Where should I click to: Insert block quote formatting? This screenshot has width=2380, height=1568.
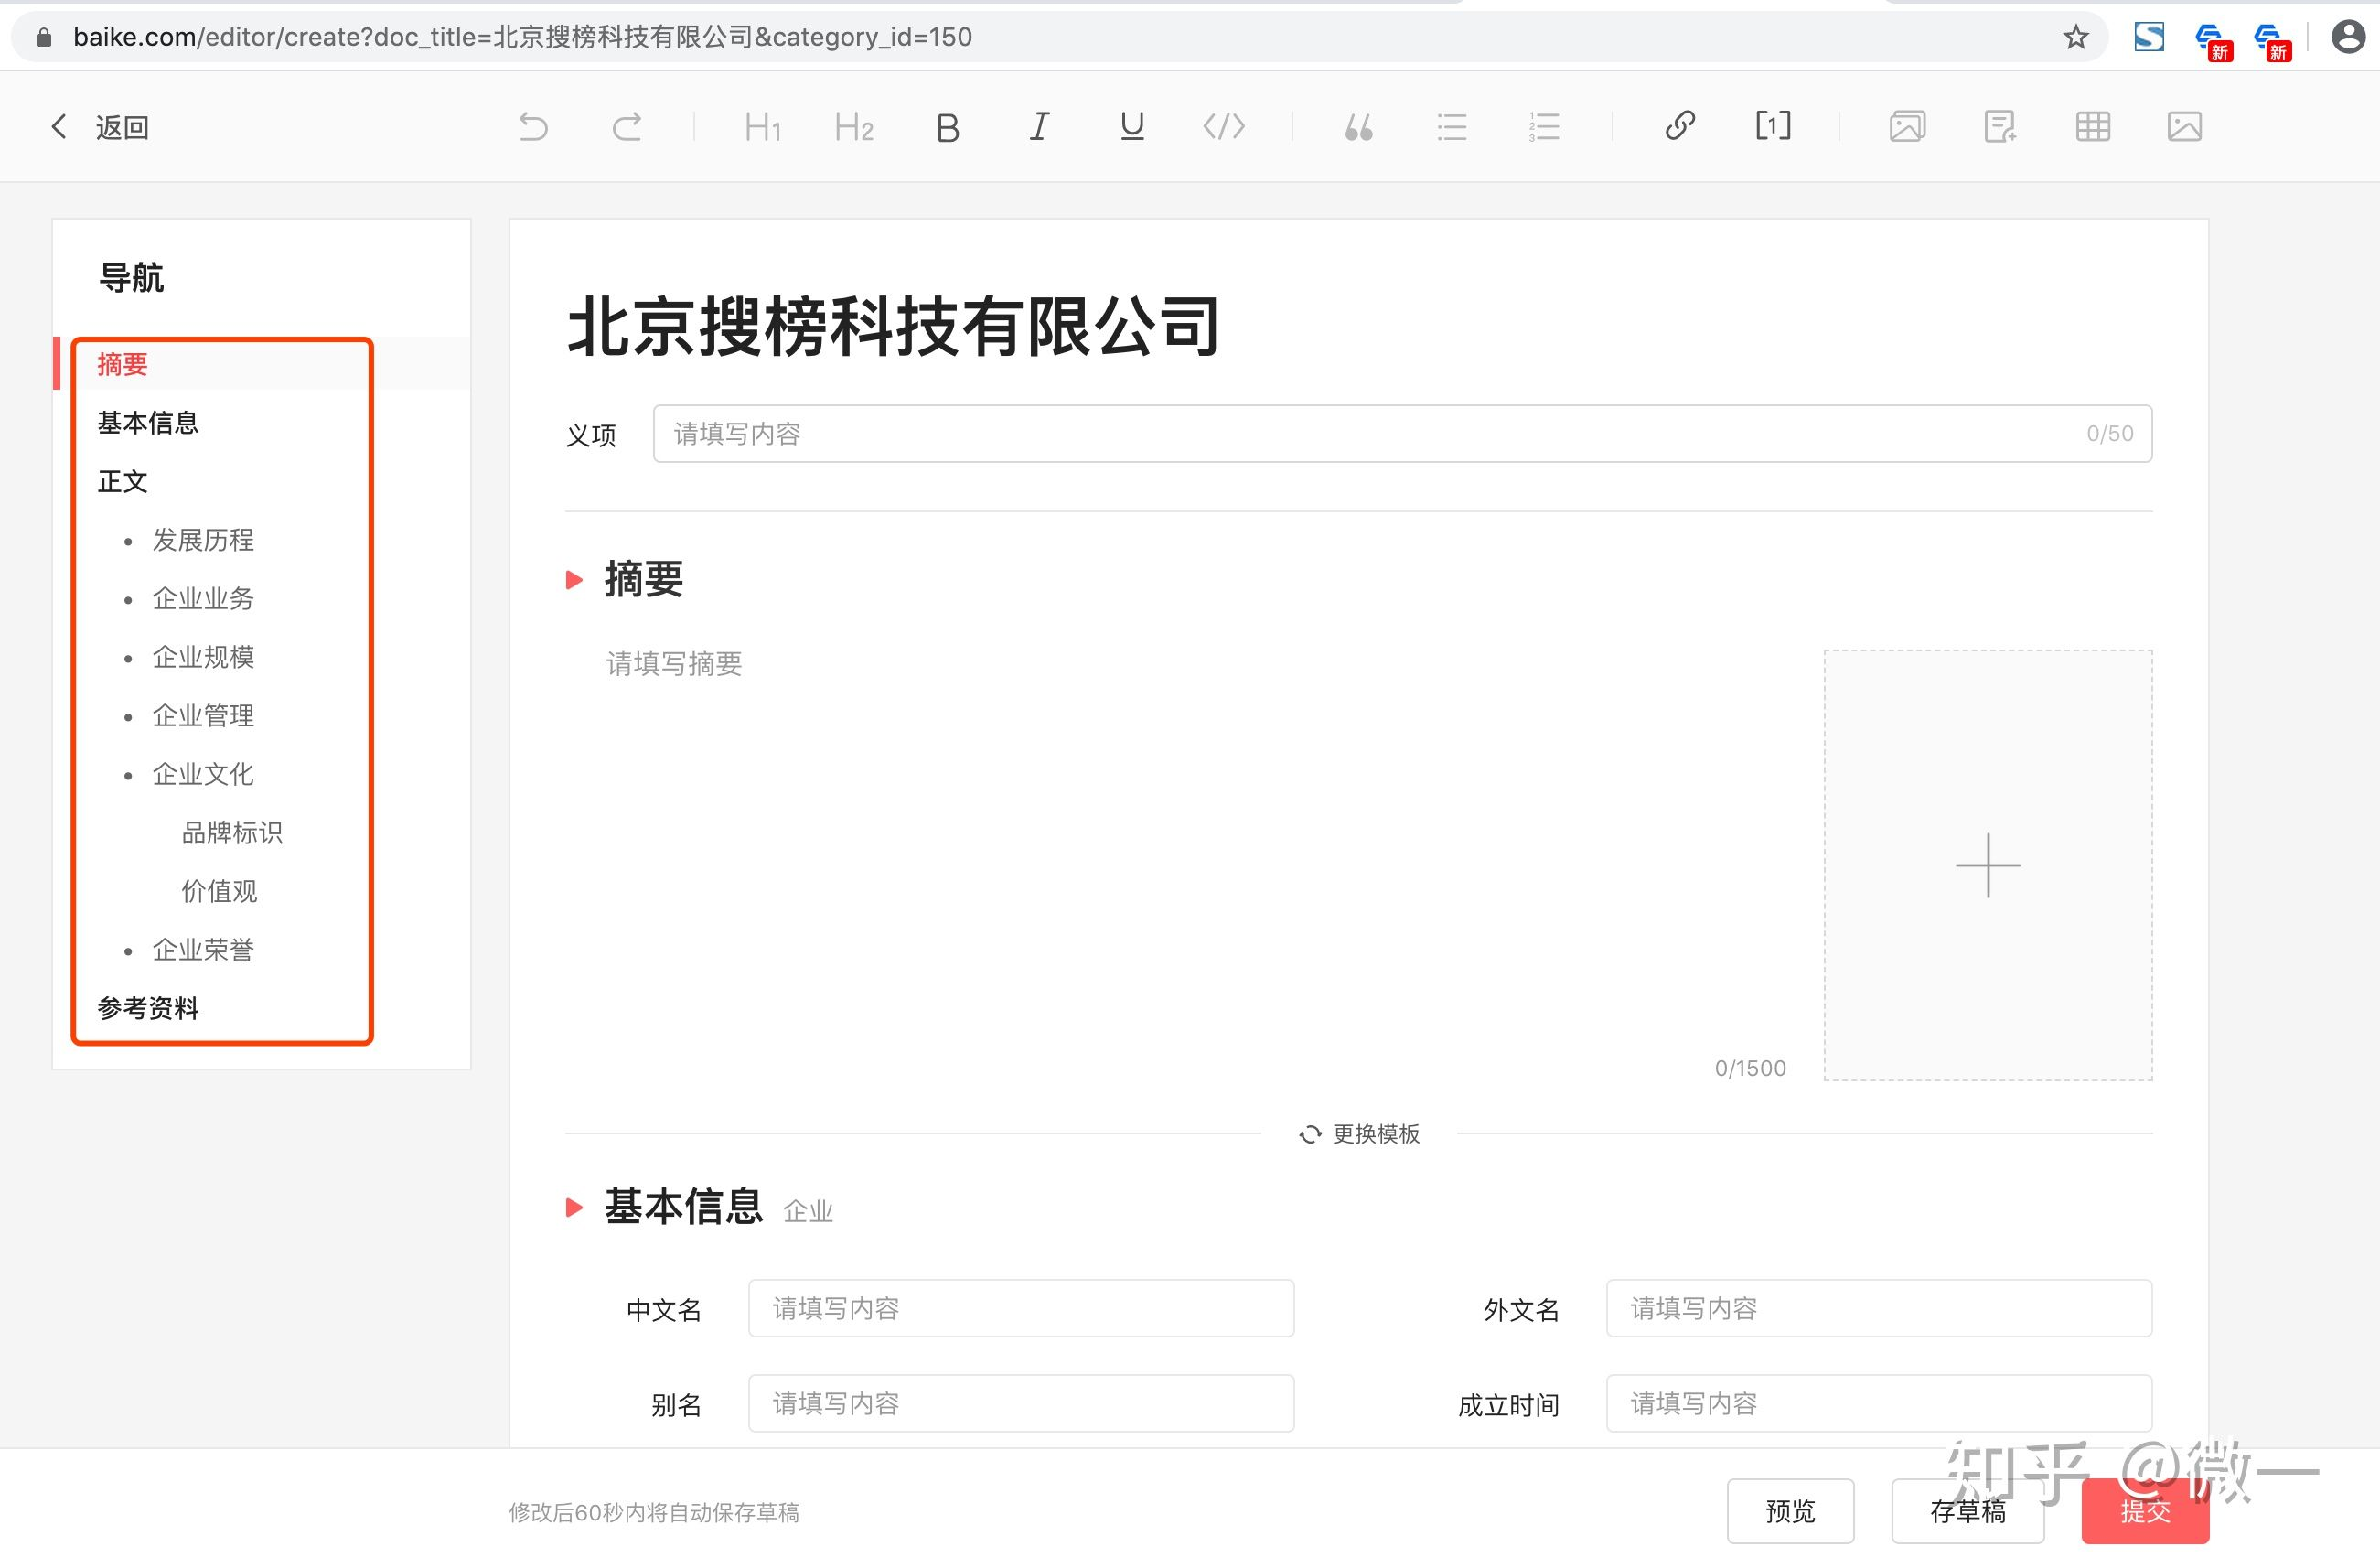click(x=1358, y=127)
